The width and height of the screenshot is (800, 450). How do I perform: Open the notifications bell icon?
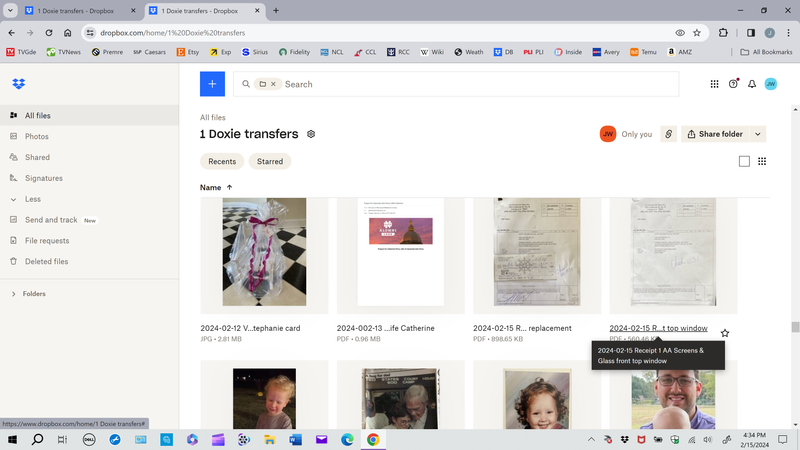[x=752, y=84]
